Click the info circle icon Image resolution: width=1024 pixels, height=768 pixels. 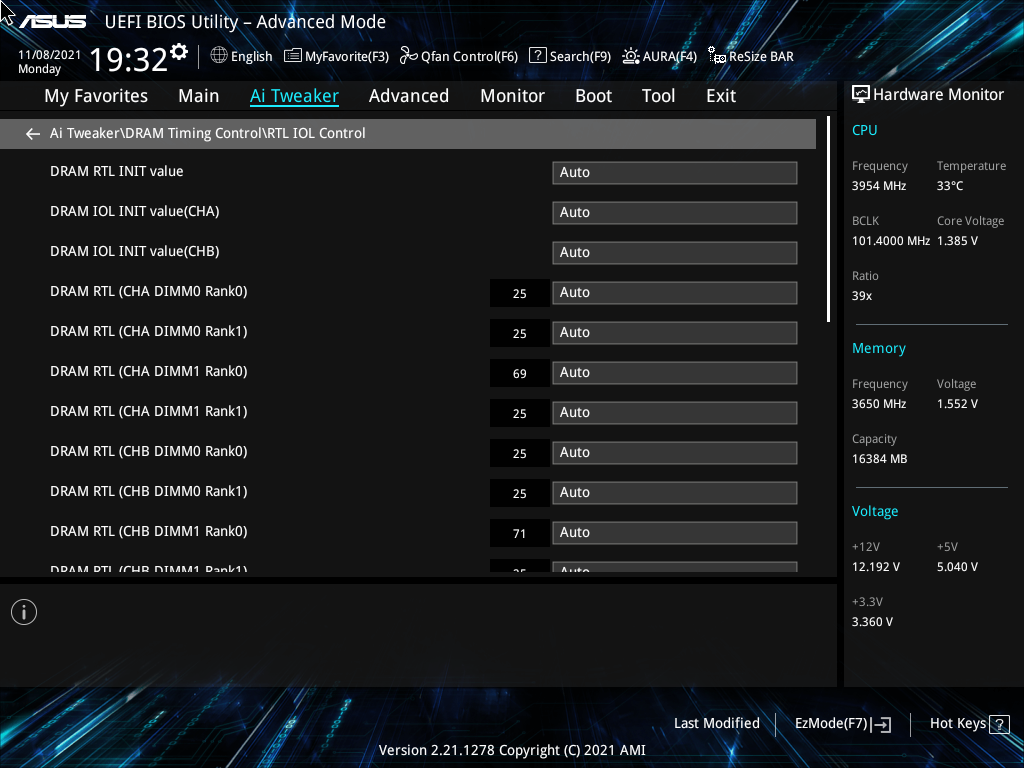click(24, 612)
